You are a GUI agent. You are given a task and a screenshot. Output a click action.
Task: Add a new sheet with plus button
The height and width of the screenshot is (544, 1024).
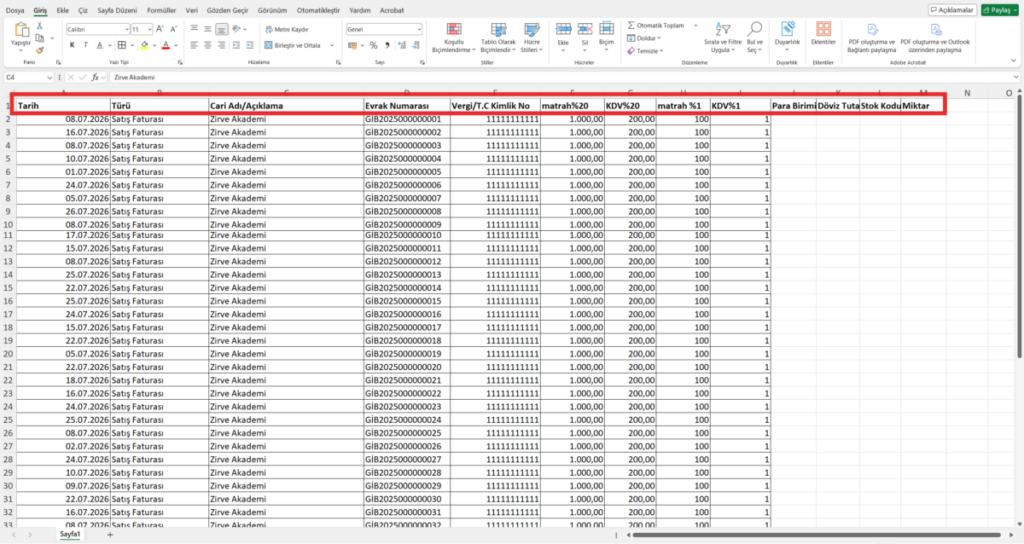[110, 535]
